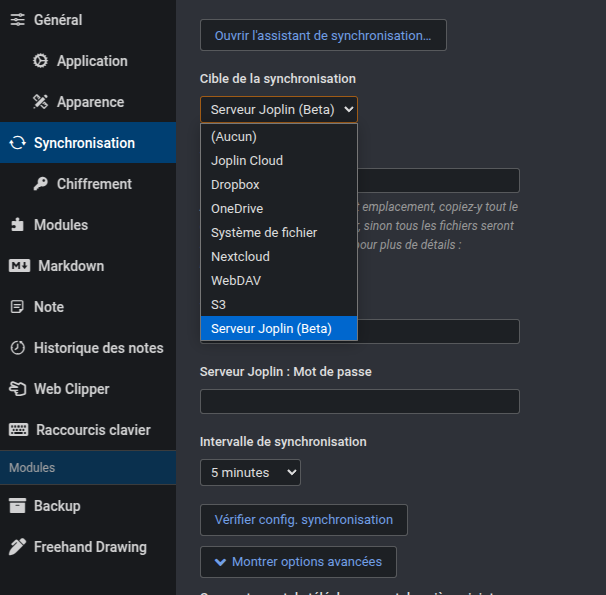This screenshot has width=606, height=595.
Task: Open the Apparence settings page
Action: 88,102
